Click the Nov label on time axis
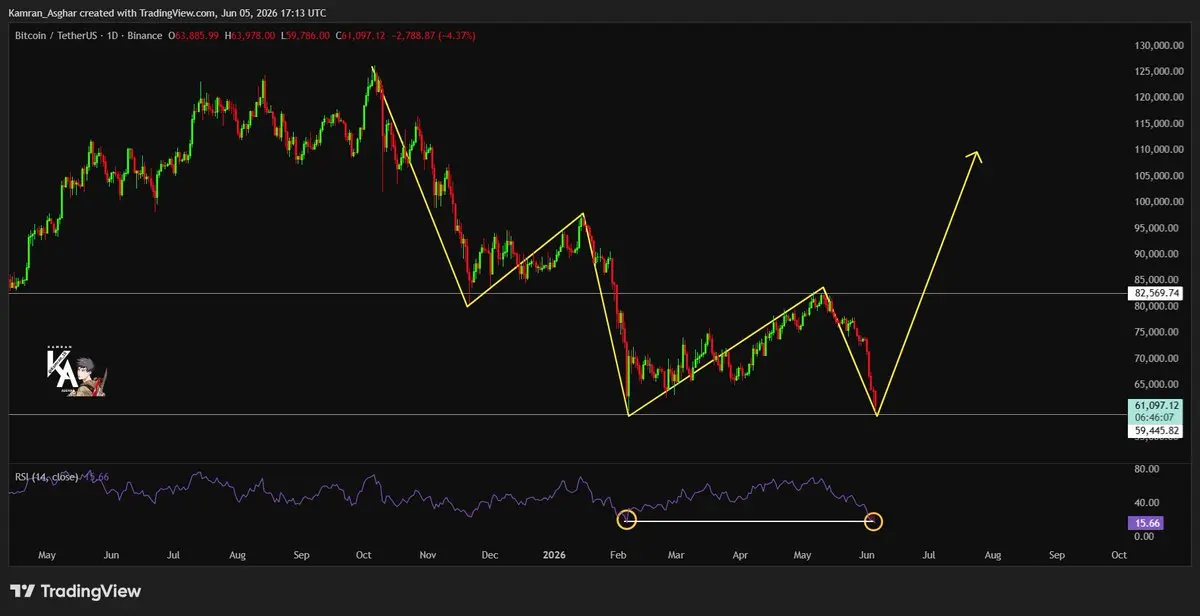Viewport: 1200px width, 616px height. pyautogui.click(x=428, y=554)
